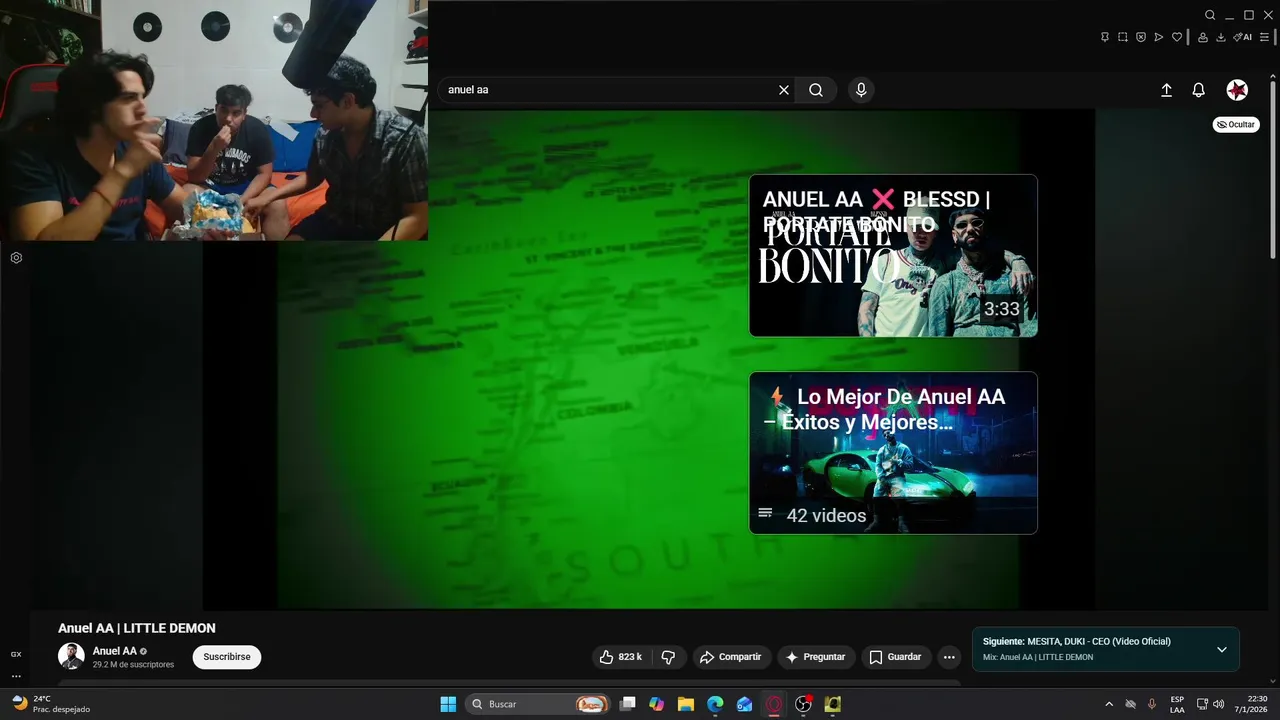Open the browser profile icon
Viewport: 1280px width, 720px height.
click(1203, 37)
